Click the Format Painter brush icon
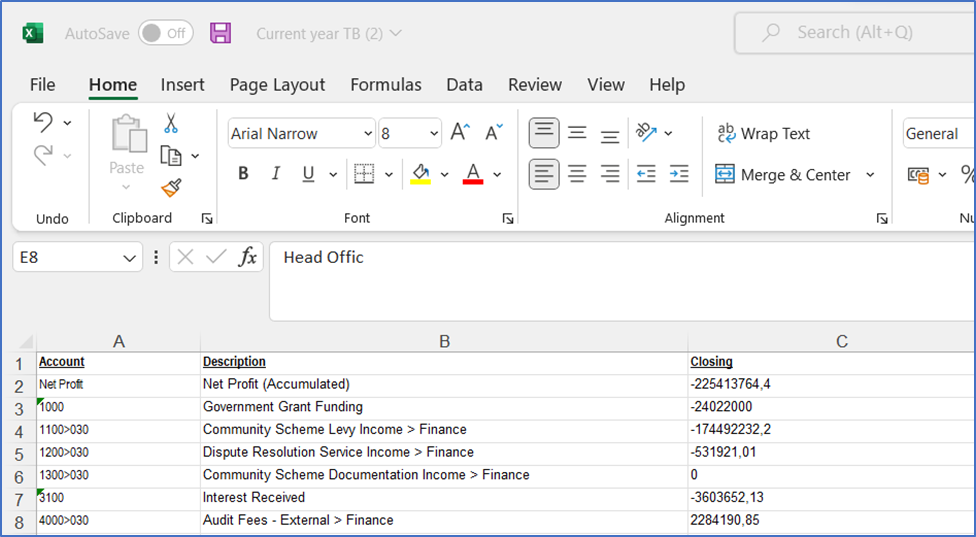The width and height of the screenshot is (976, 537). pos(171,187)
